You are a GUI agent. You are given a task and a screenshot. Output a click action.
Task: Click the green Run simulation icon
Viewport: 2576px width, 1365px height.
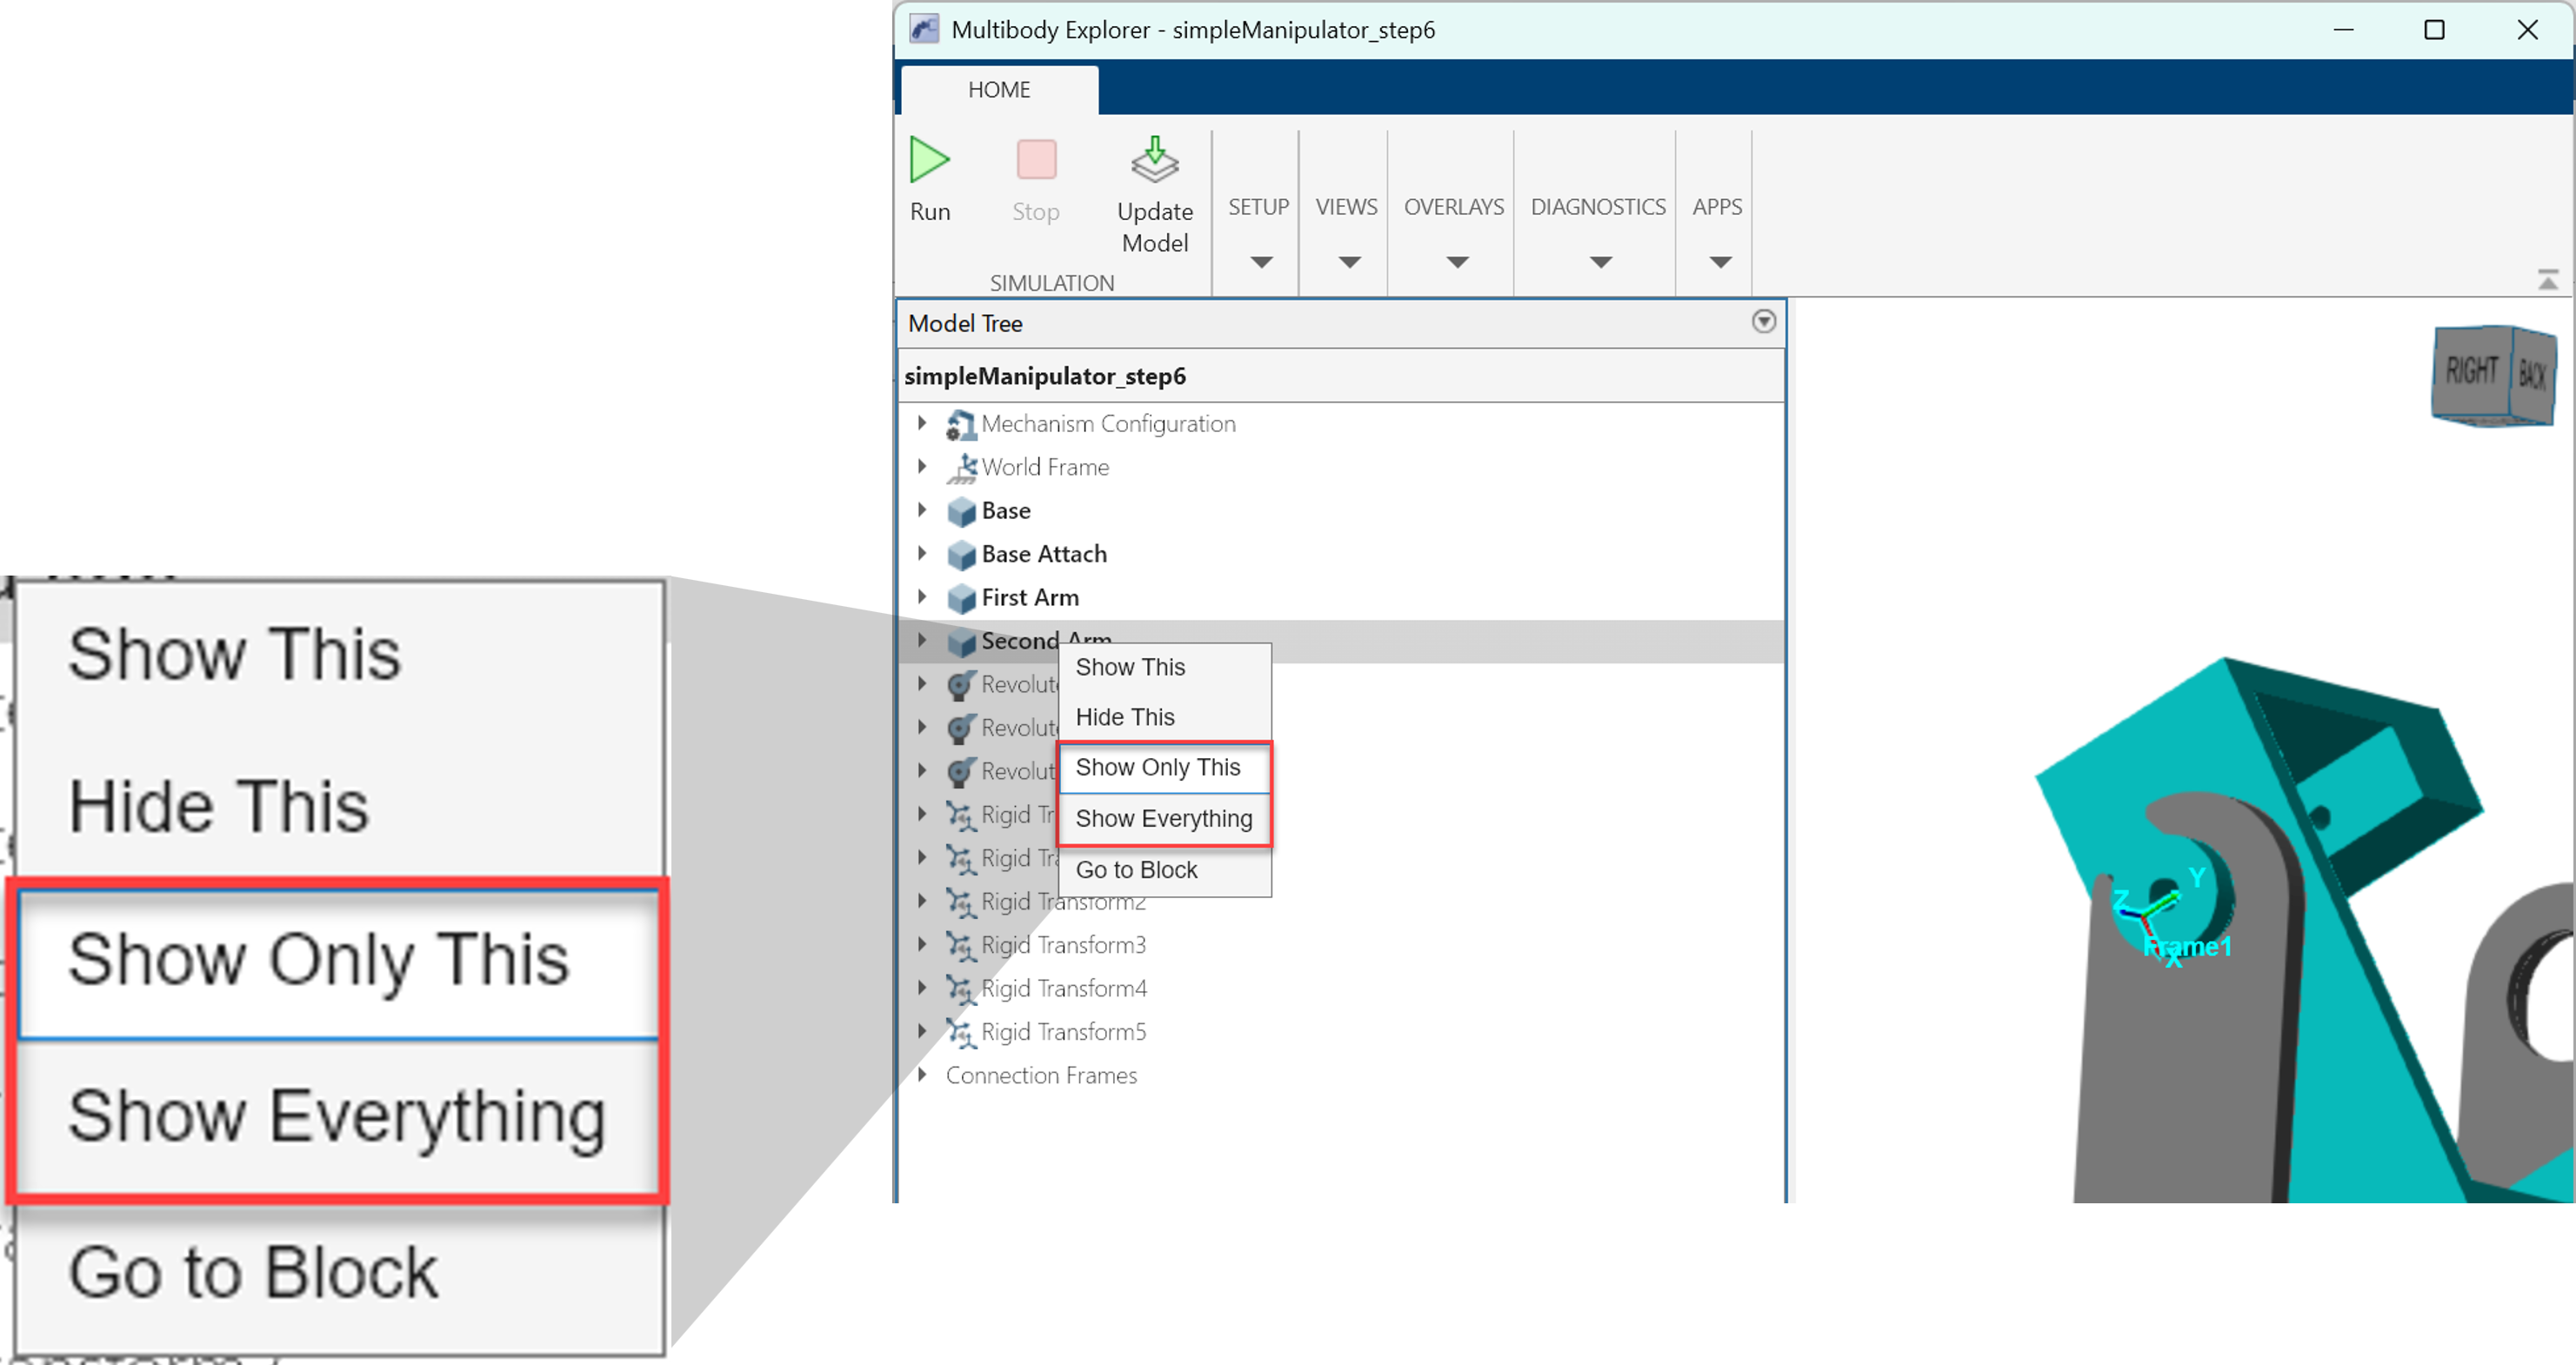point(929,160)
